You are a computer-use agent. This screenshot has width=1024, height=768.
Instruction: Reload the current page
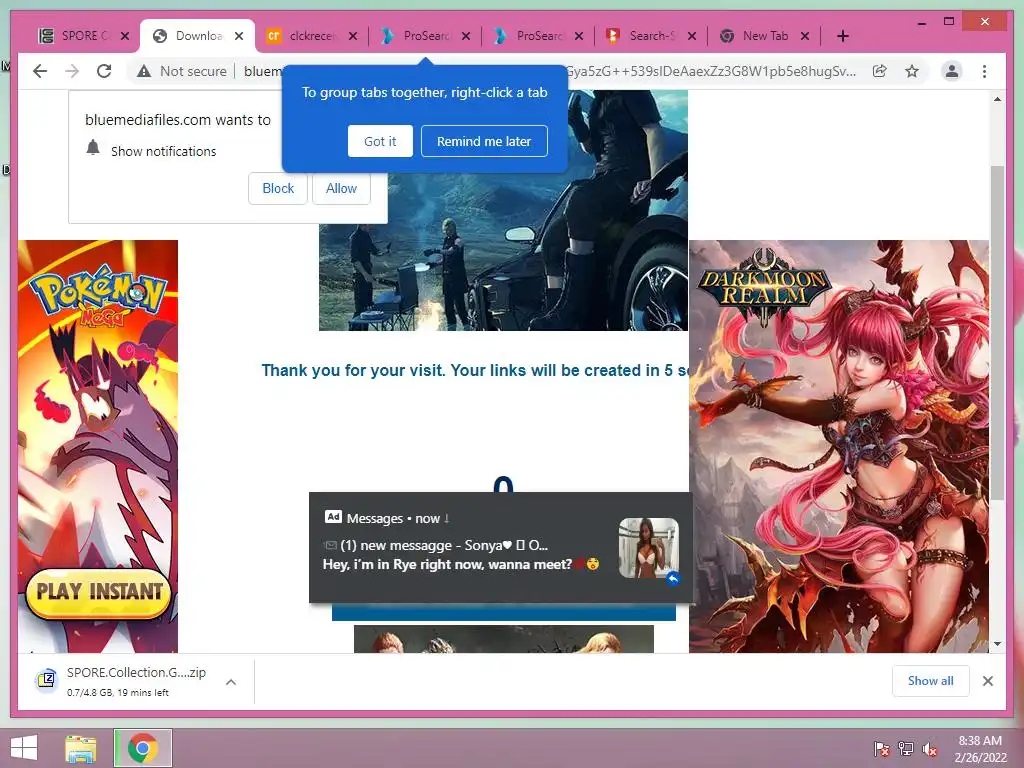tap(104, 71)
